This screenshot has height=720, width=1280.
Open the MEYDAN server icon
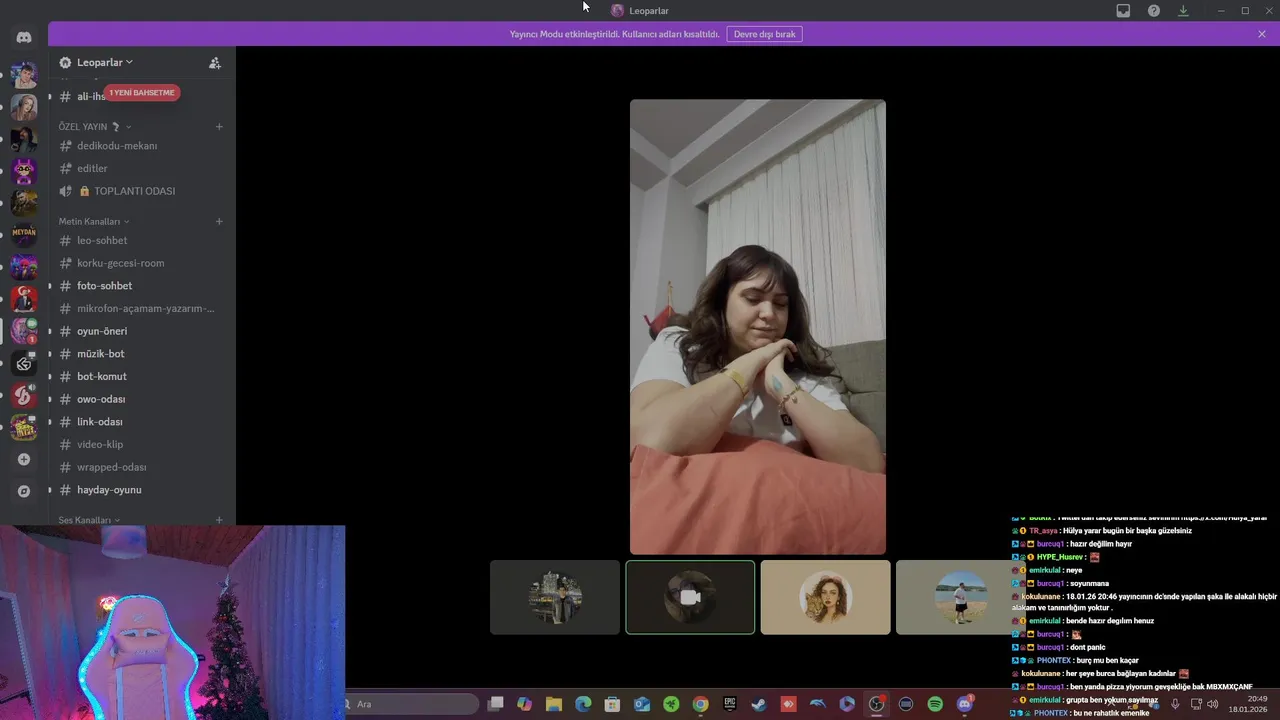24,234
